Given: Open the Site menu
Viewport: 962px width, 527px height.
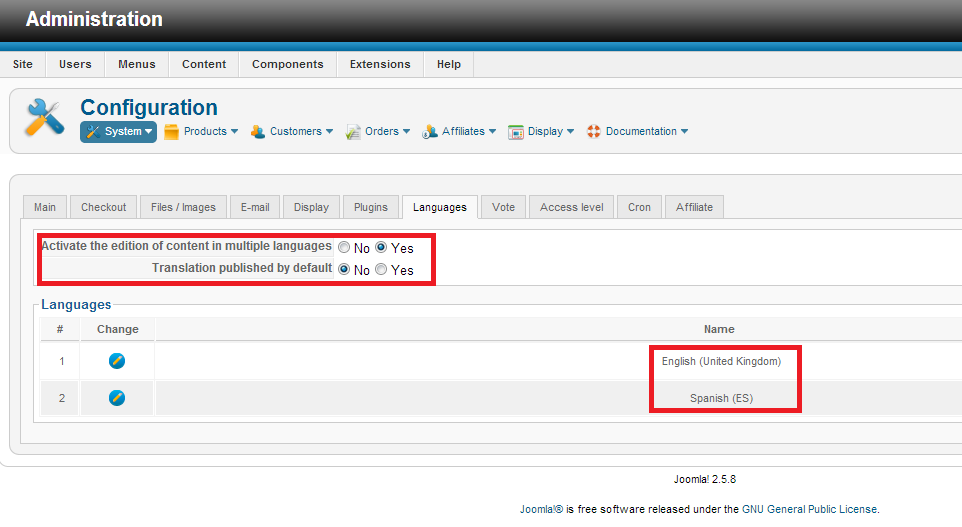Looking at the screenshot, I should point(23,64).
